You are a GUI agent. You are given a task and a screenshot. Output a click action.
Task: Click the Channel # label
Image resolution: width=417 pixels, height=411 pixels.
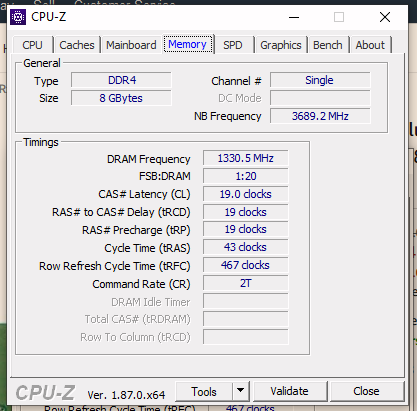click(x=236, y=81)
